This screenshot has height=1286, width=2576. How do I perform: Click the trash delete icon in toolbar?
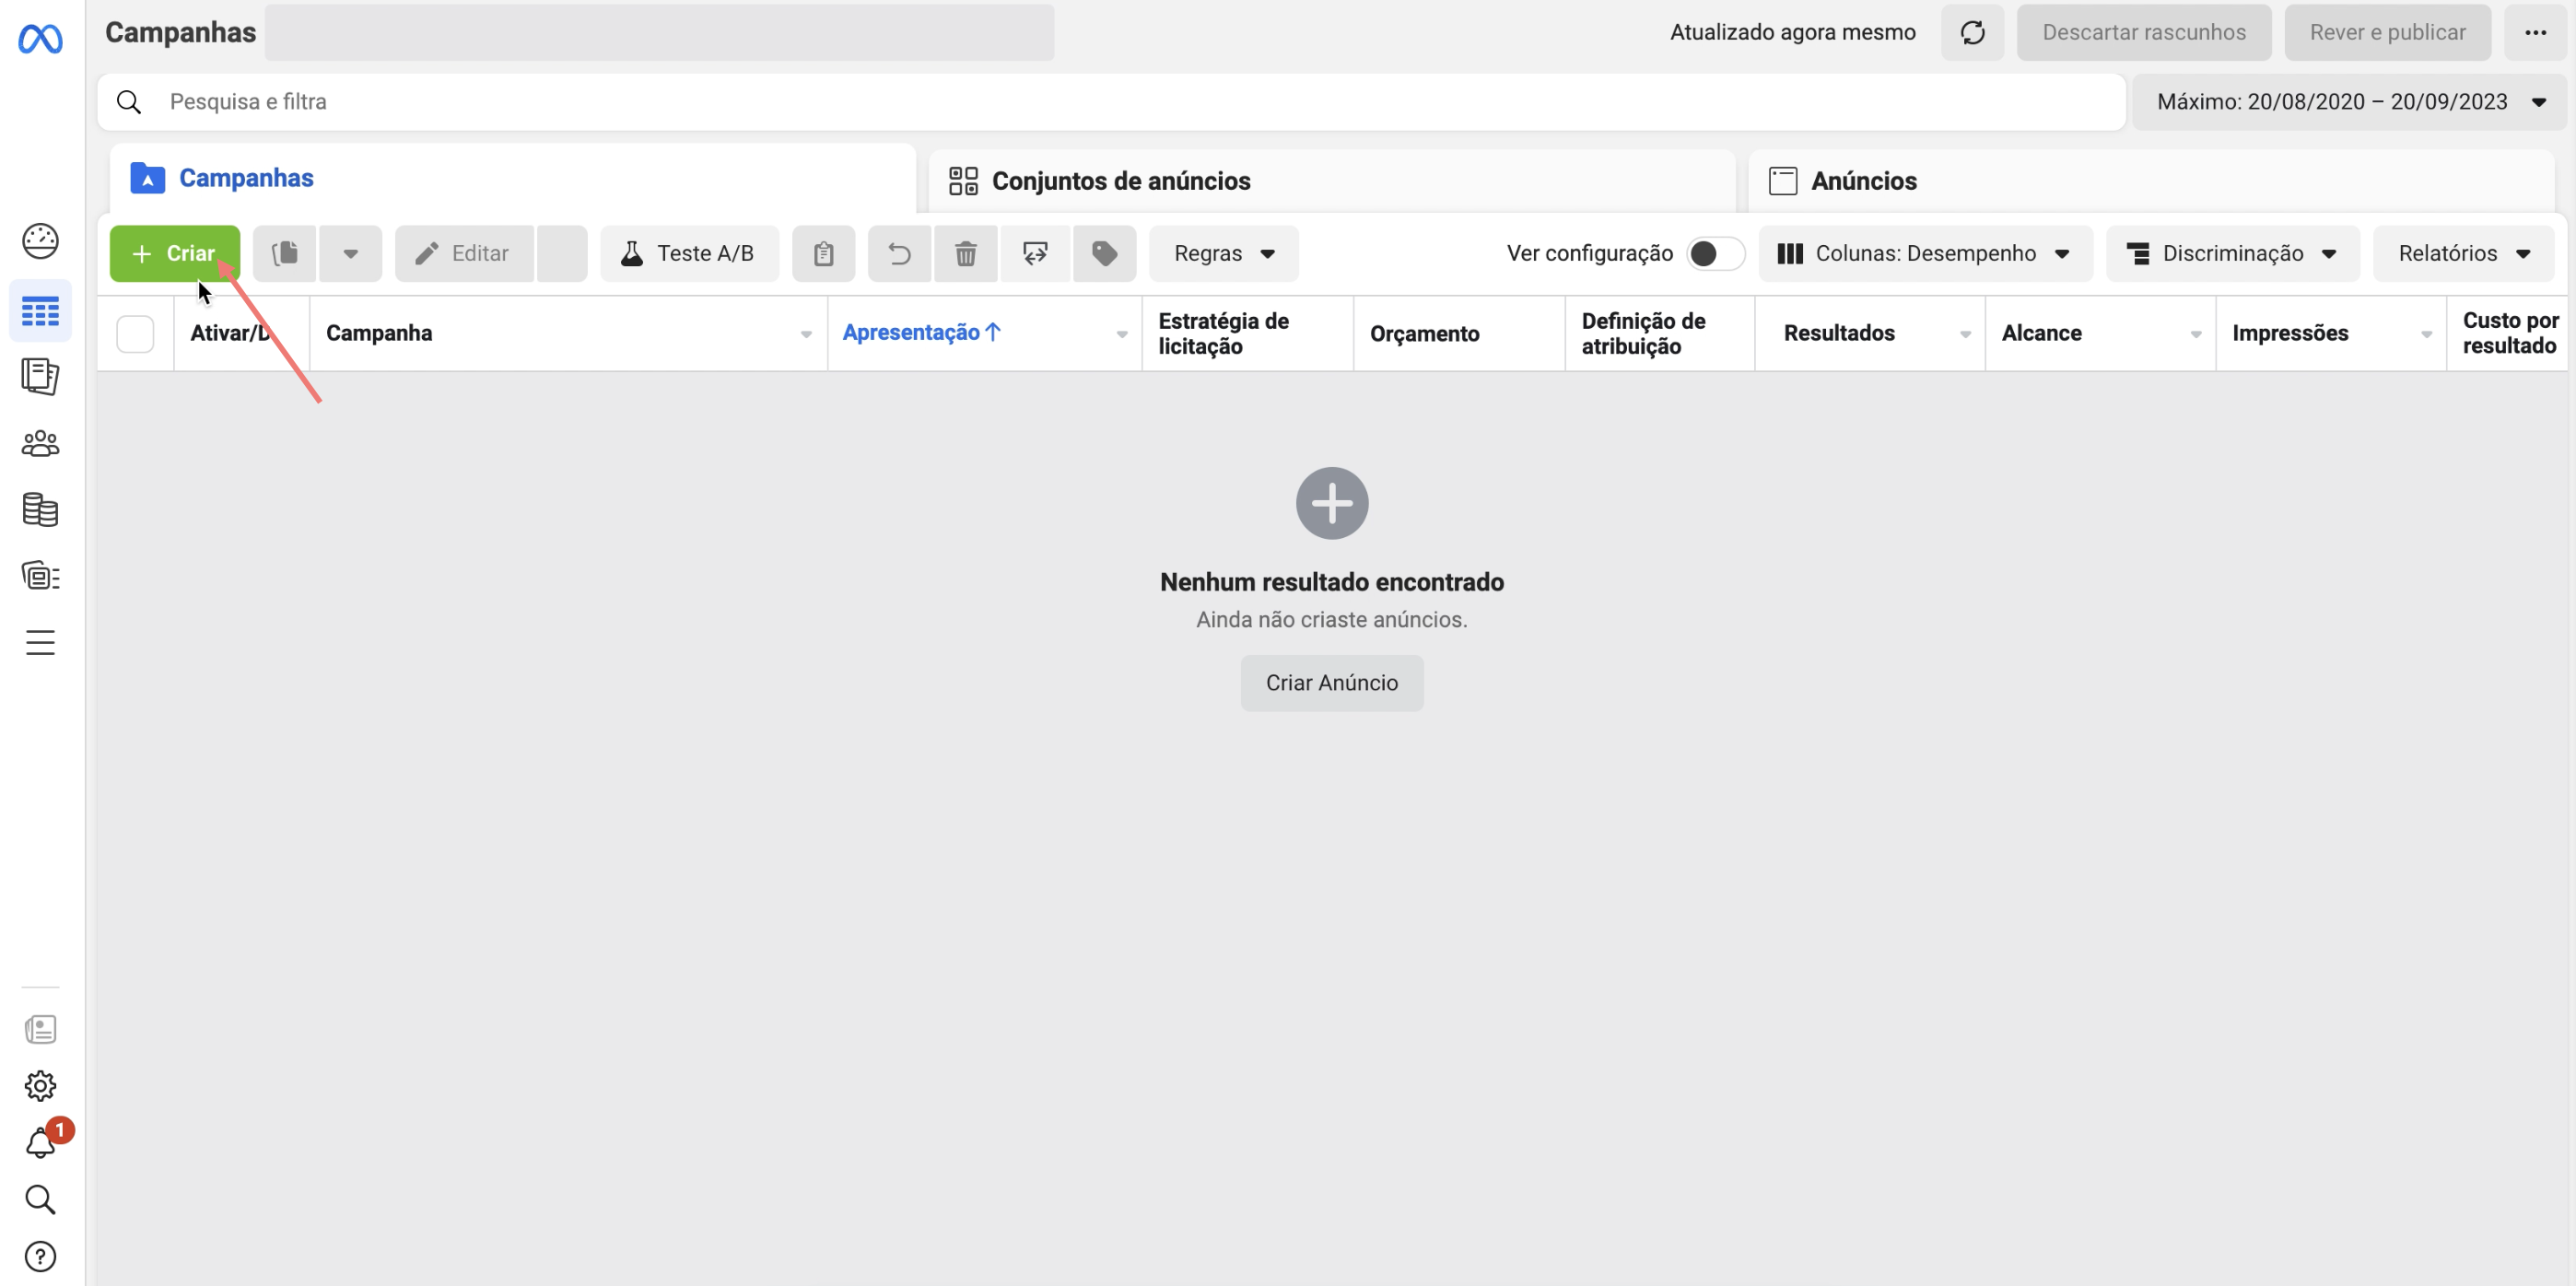[x=965, y=254]
